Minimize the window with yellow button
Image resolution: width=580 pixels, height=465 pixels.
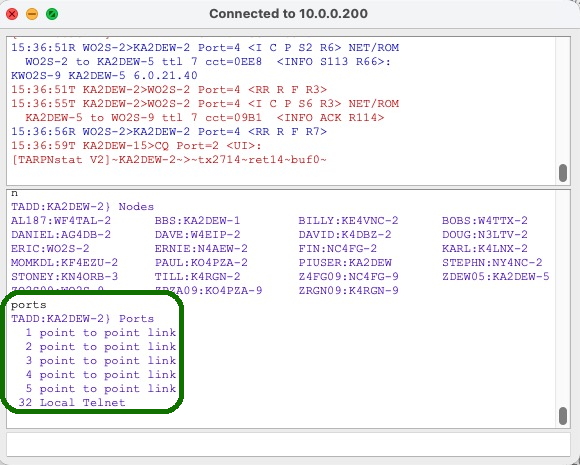pyautogui.click(x=32, y=14)
